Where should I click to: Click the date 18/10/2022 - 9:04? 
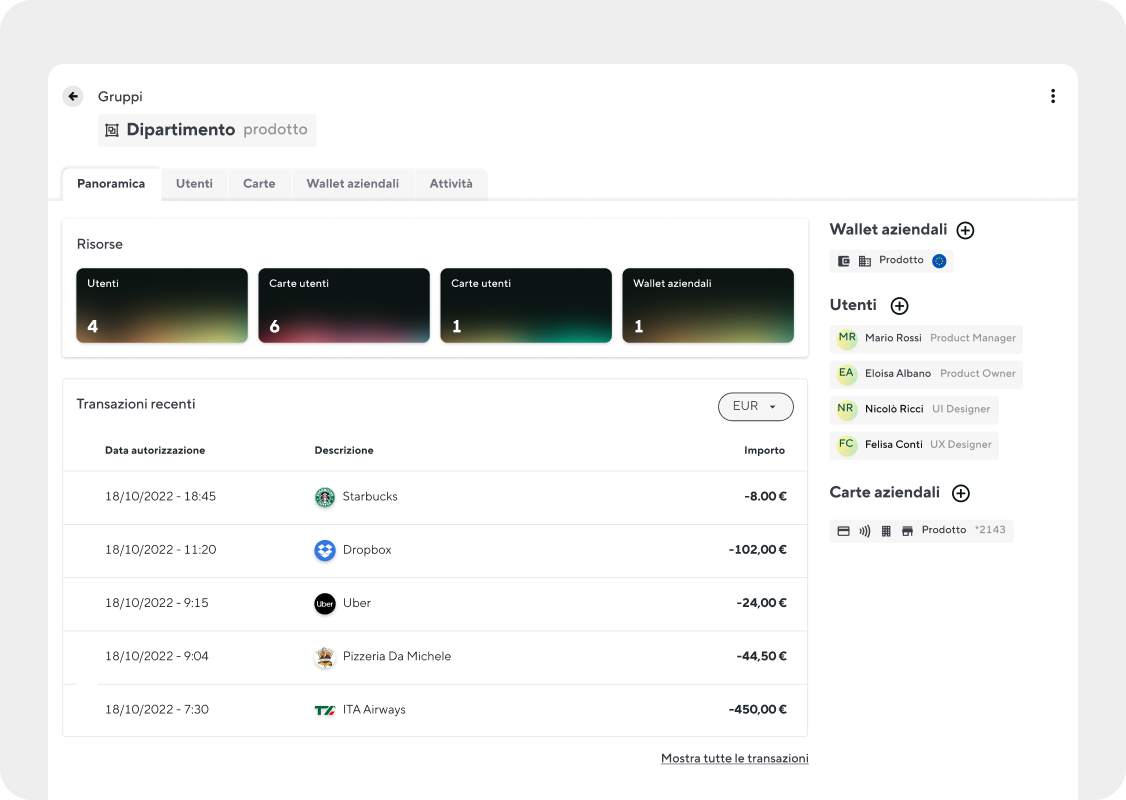(157, 656)
